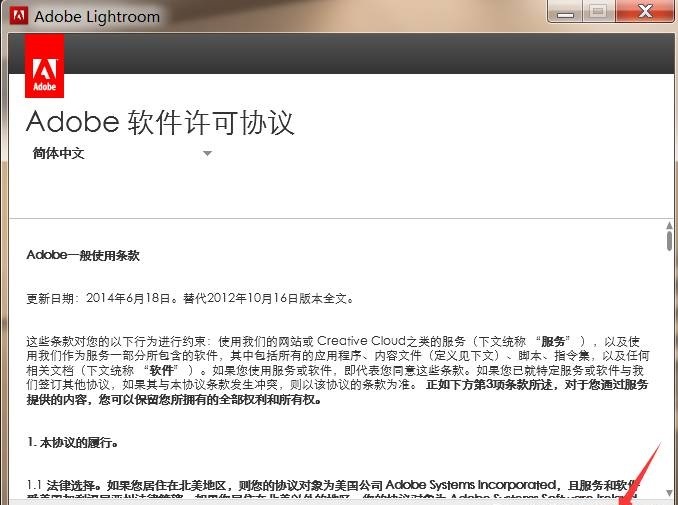The height and width of the screenshot is (505, 678).
Task: Click the license agreement scrollbar thumb
Action: click(x=669, y=240)
